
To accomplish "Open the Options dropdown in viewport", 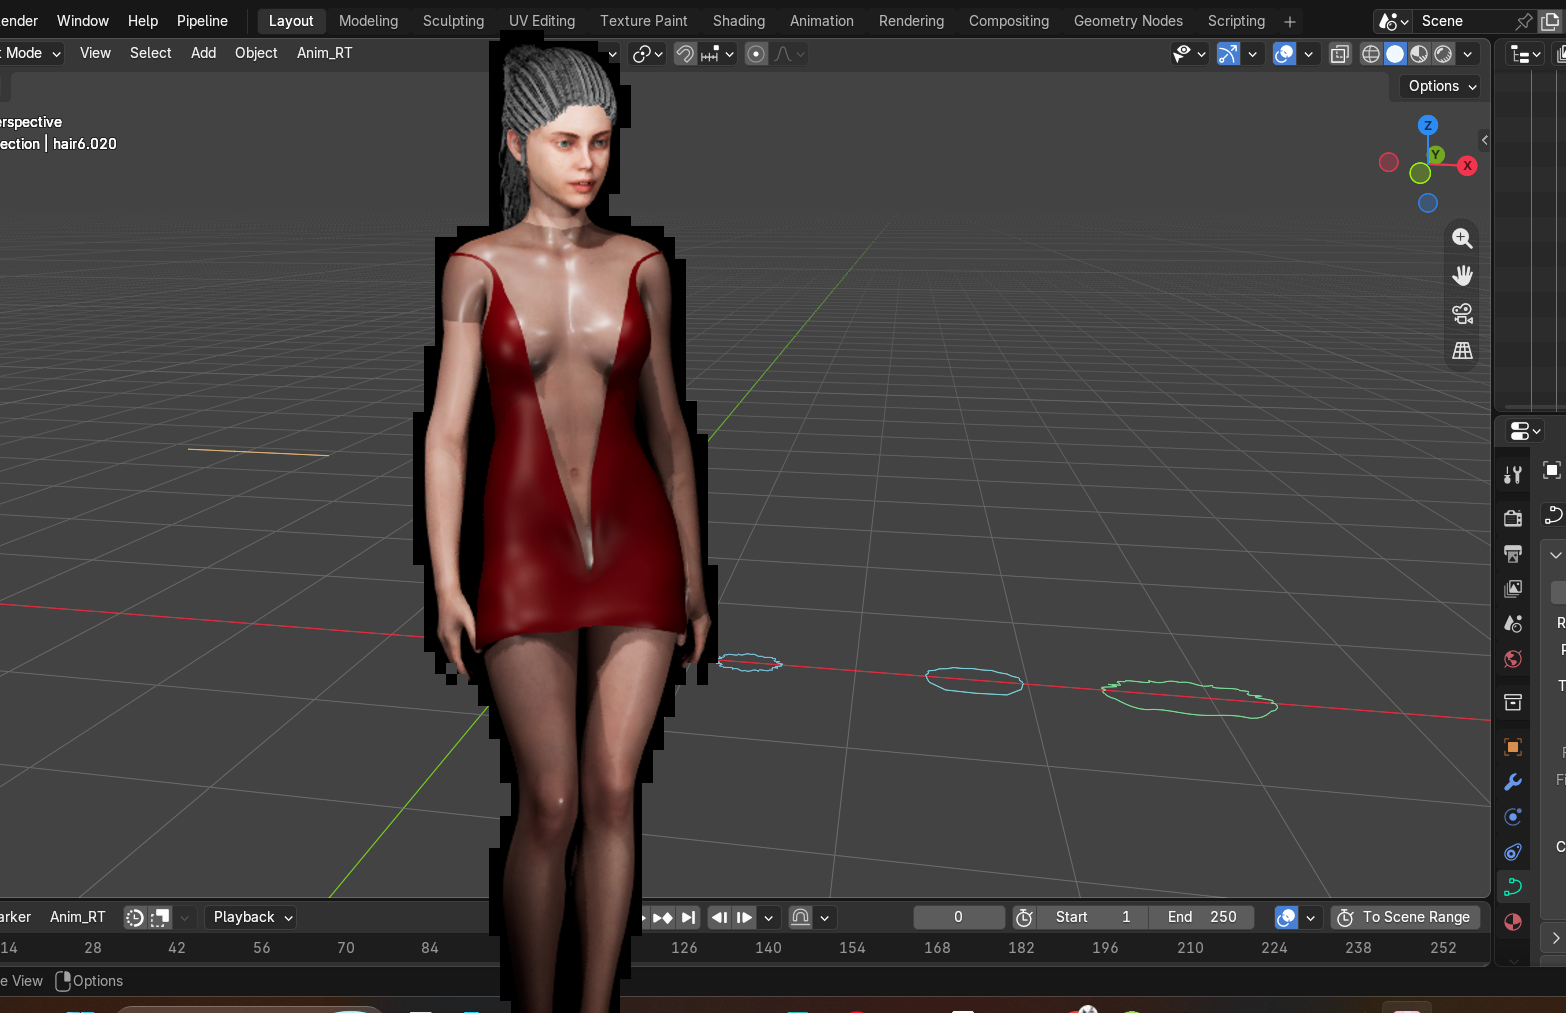I will 1440,86.
